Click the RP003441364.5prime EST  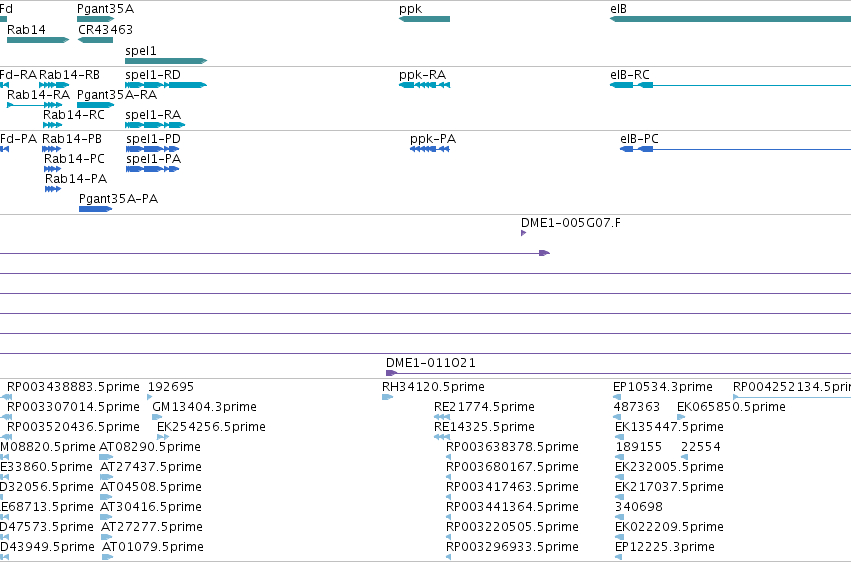pos(449,516)
